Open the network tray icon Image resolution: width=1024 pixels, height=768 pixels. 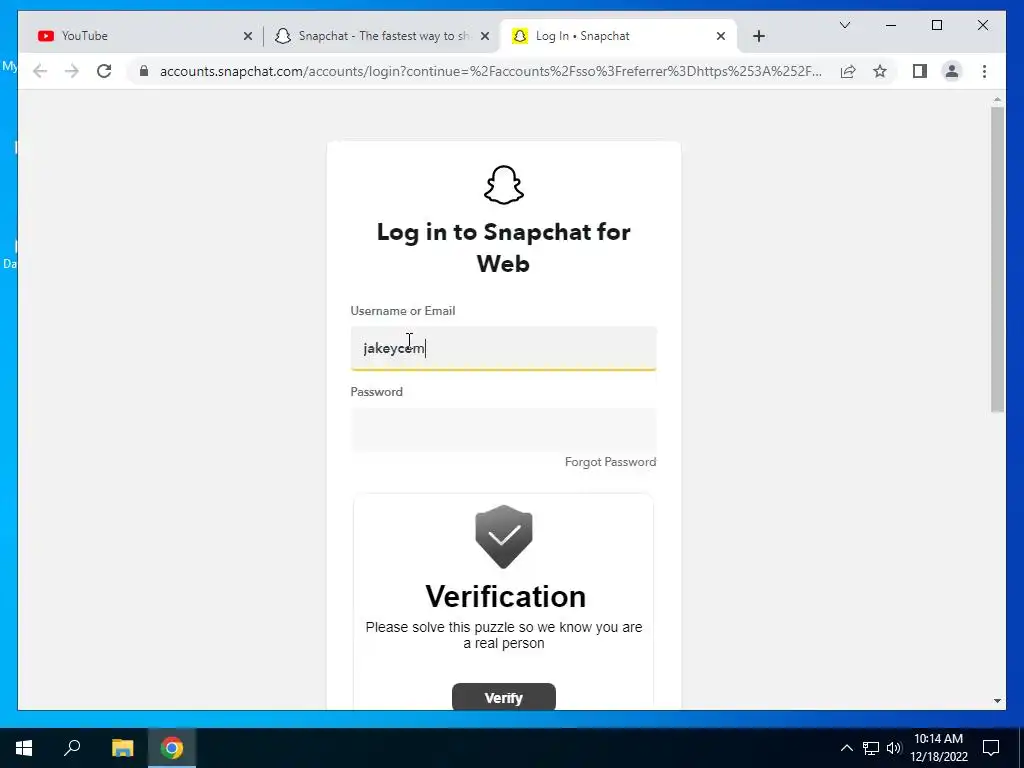871,748
